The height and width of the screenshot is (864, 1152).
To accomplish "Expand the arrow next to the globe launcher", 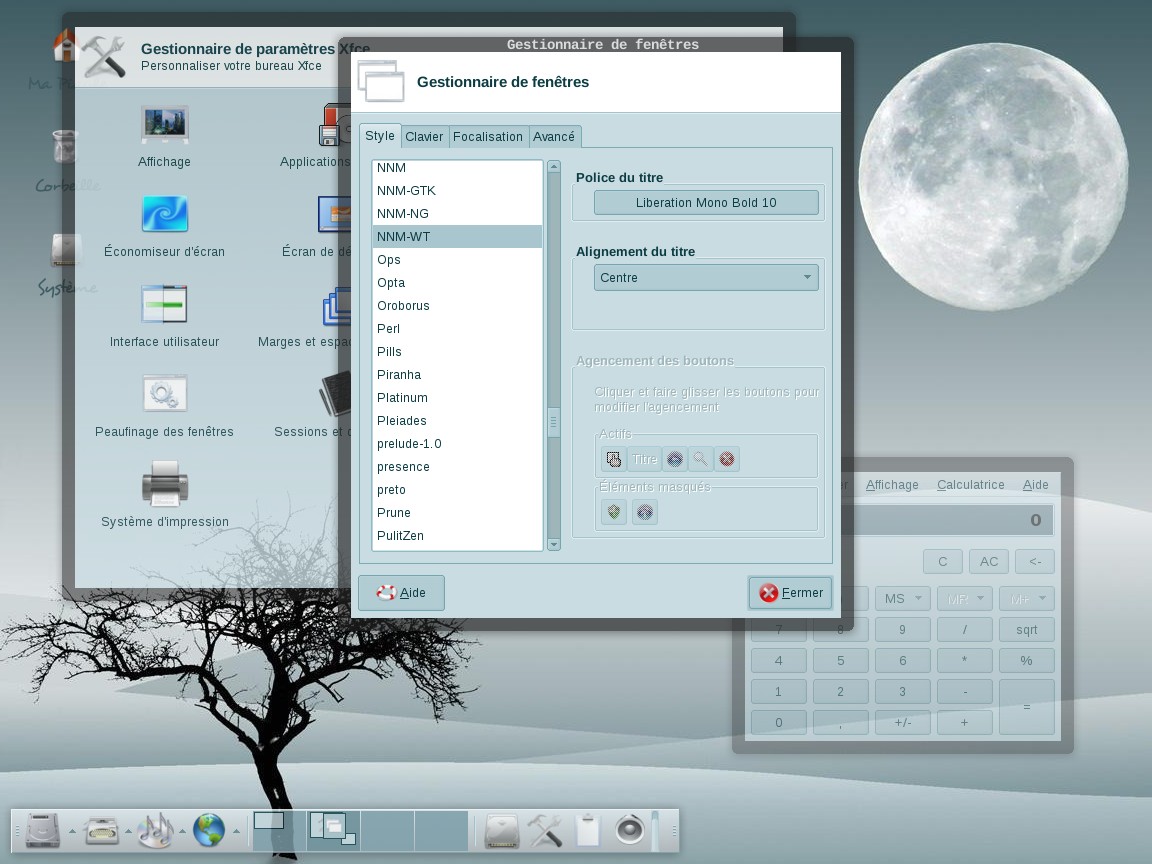I will pyautogui.click(x=236, y=831).
